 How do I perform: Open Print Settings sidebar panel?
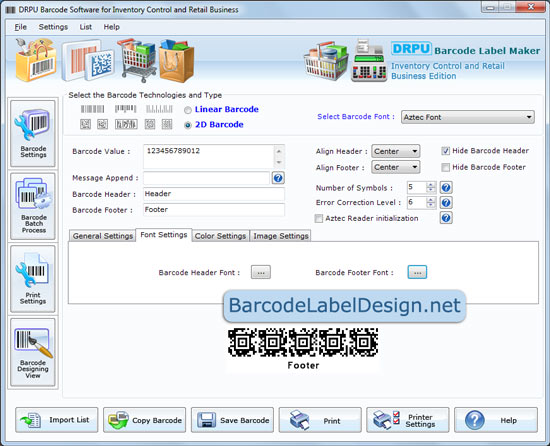point(33,279)
